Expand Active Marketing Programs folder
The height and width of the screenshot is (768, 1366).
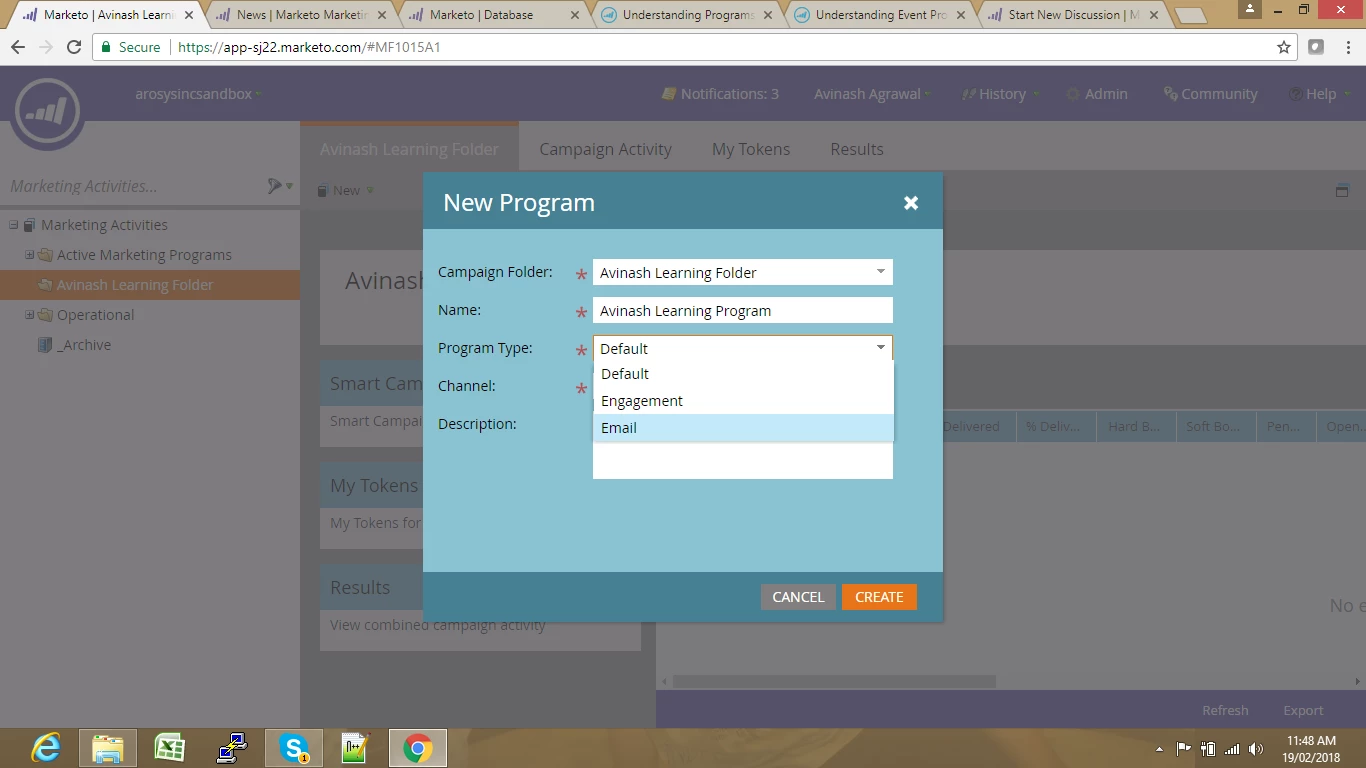[30, 255]
